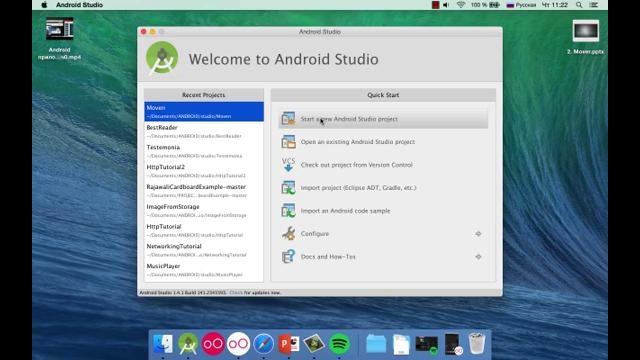Image resolution: width=640 pixels, height=360 pixels.
Task: Click the Spotlight search icon in menu bar
Action: [579, 5]
